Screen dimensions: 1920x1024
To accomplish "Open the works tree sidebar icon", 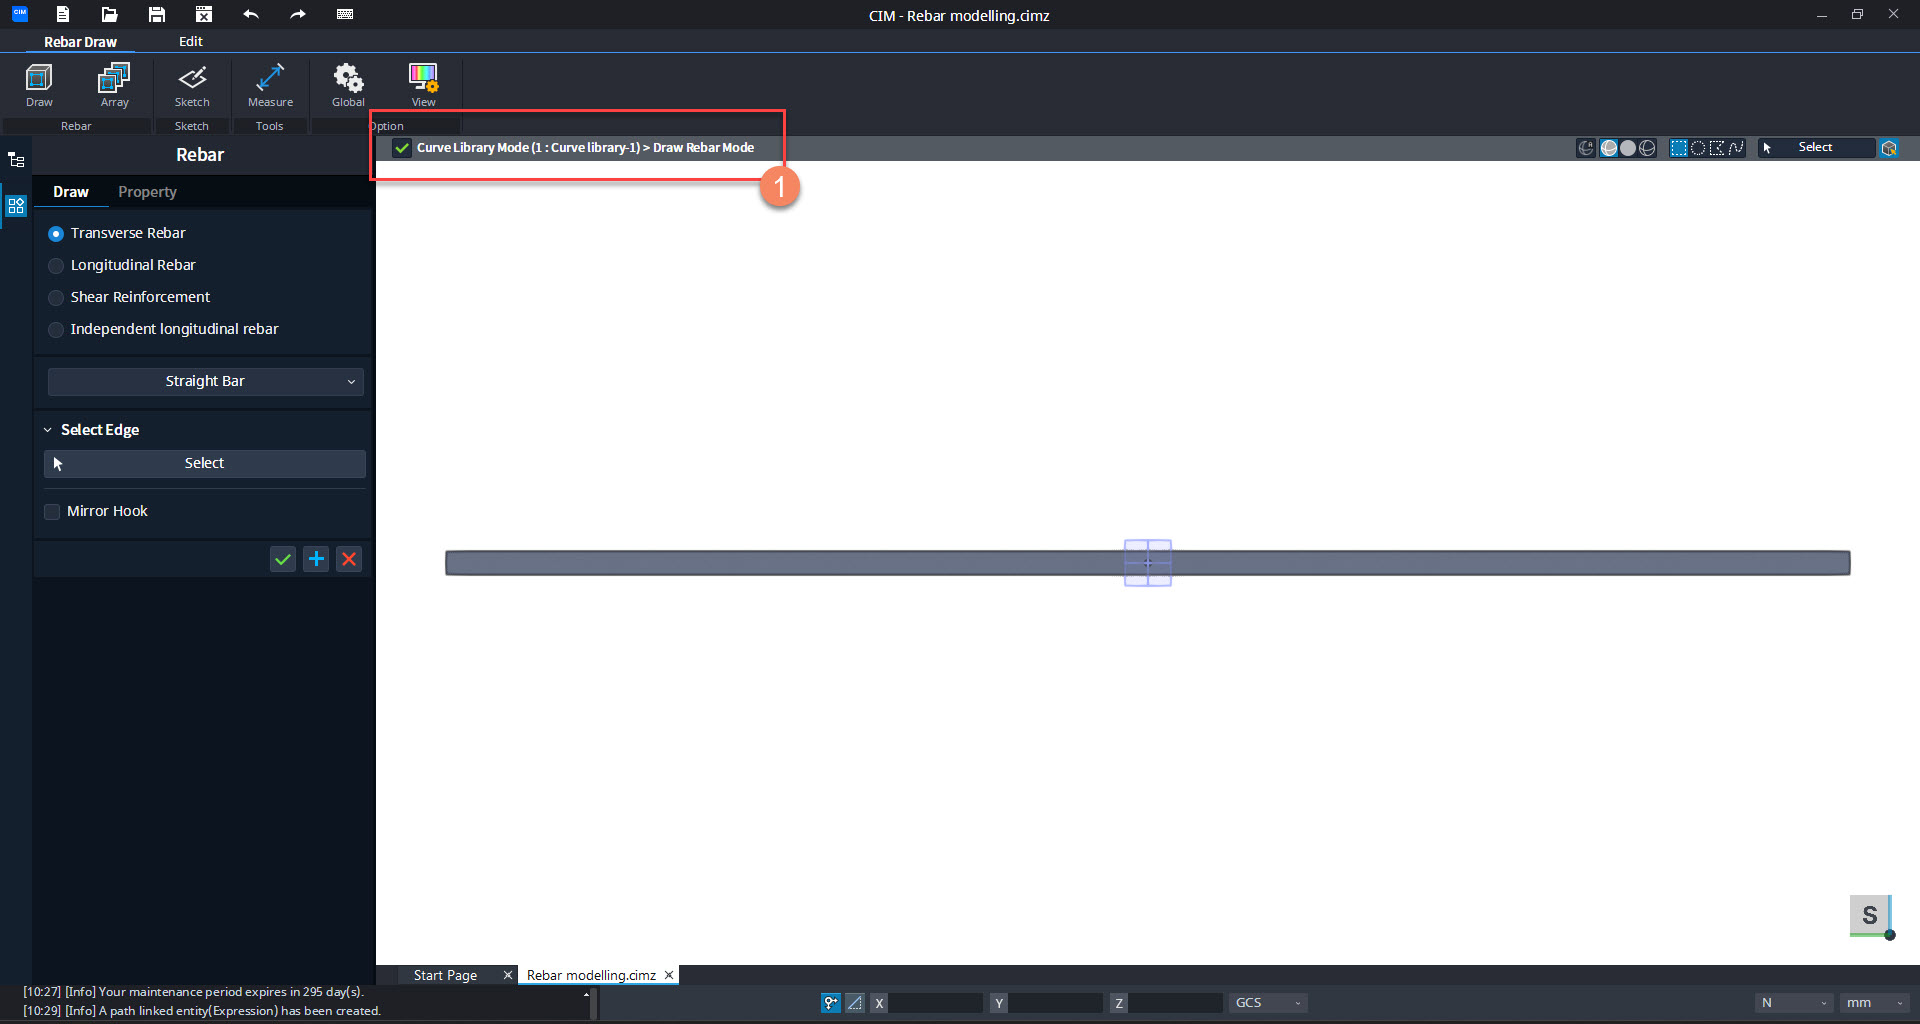I will coord(16,160).
